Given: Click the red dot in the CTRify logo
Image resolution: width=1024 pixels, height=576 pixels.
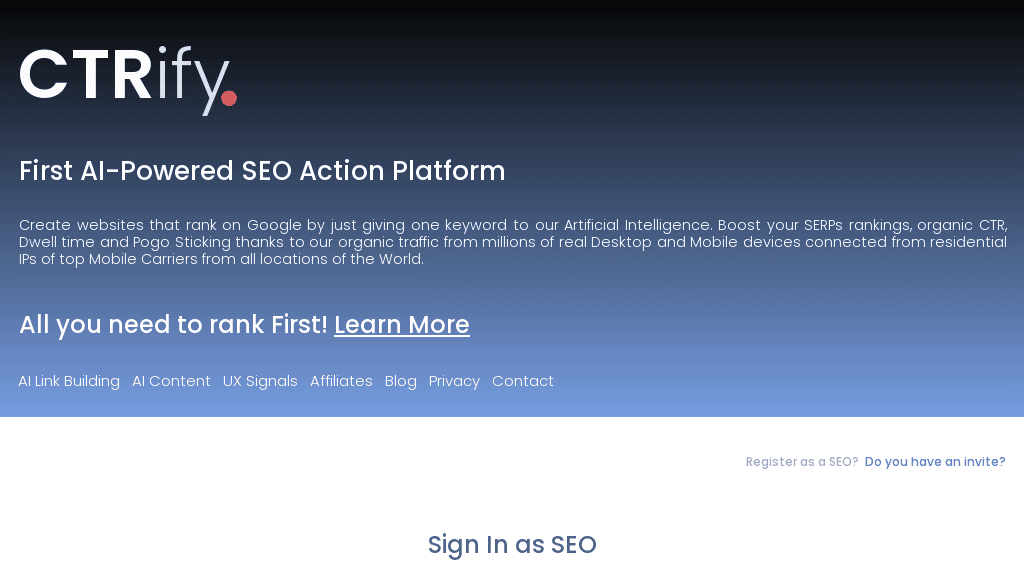Looking at the screenshot, I should coord(229,97).
